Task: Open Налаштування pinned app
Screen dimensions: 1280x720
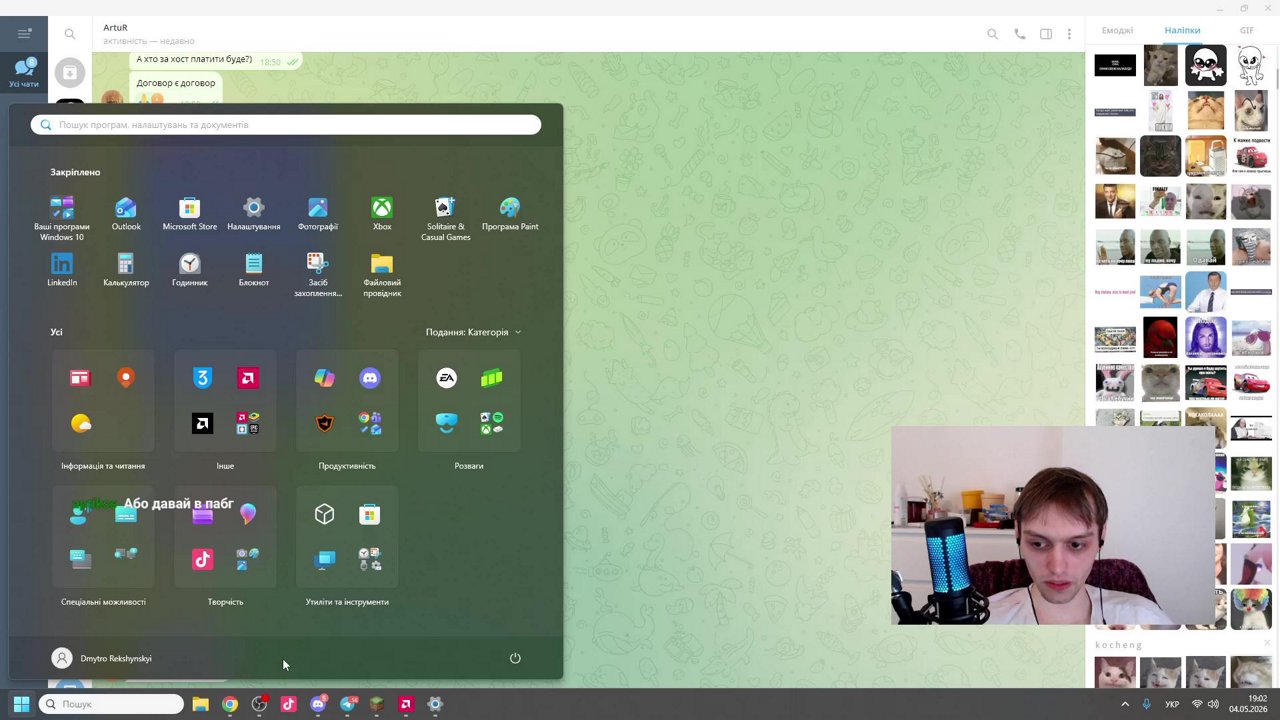Action: coord(254,214)
